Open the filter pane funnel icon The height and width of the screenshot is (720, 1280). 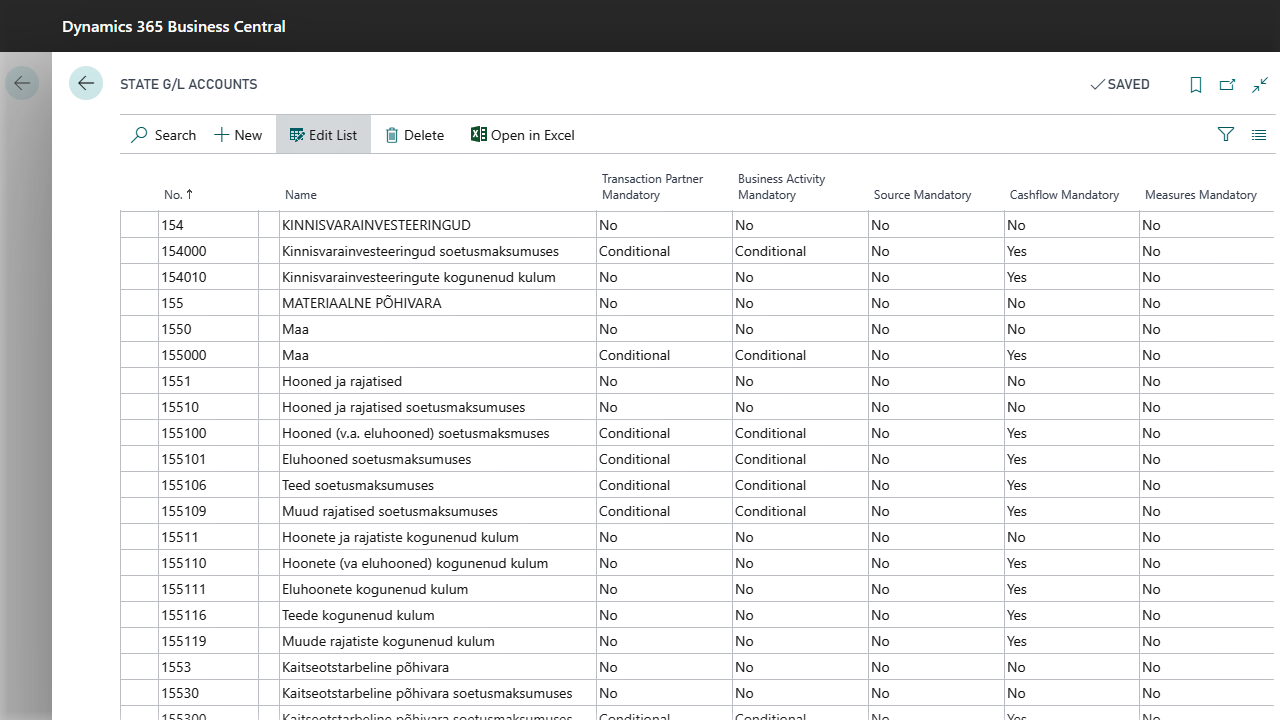coord(1226,134)
